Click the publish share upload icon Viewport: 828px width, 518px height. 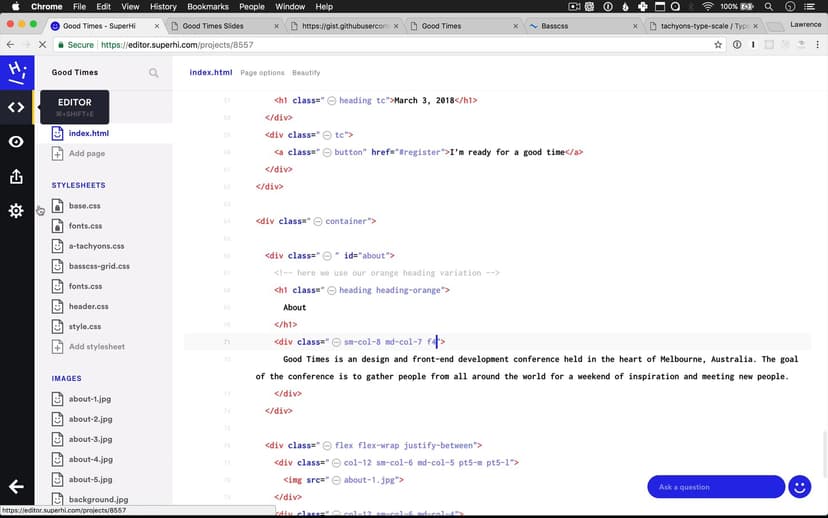(x=16, y=177)
